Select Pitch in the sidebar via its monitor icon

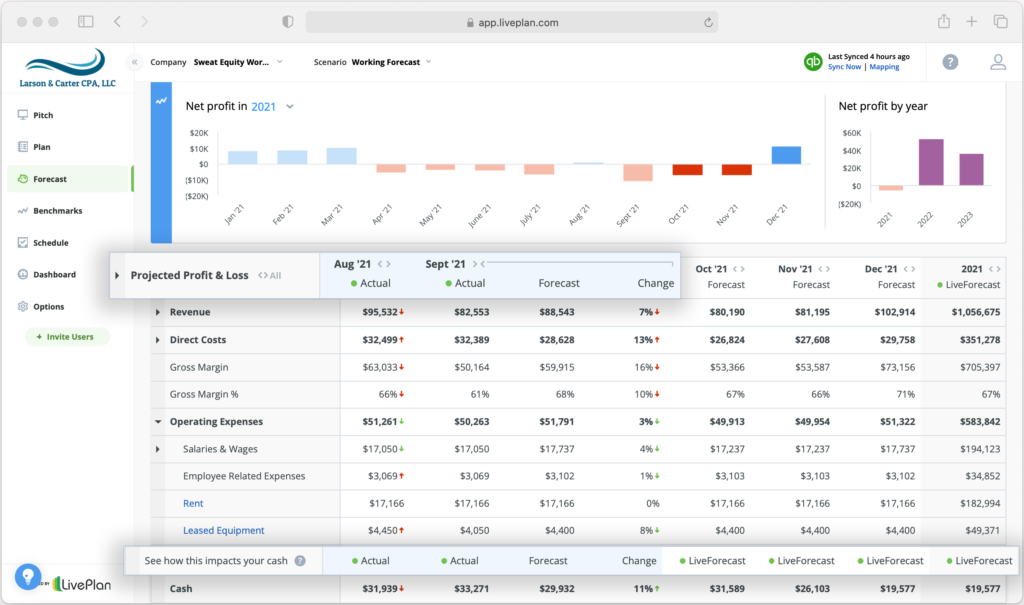[x=21, y=114]
